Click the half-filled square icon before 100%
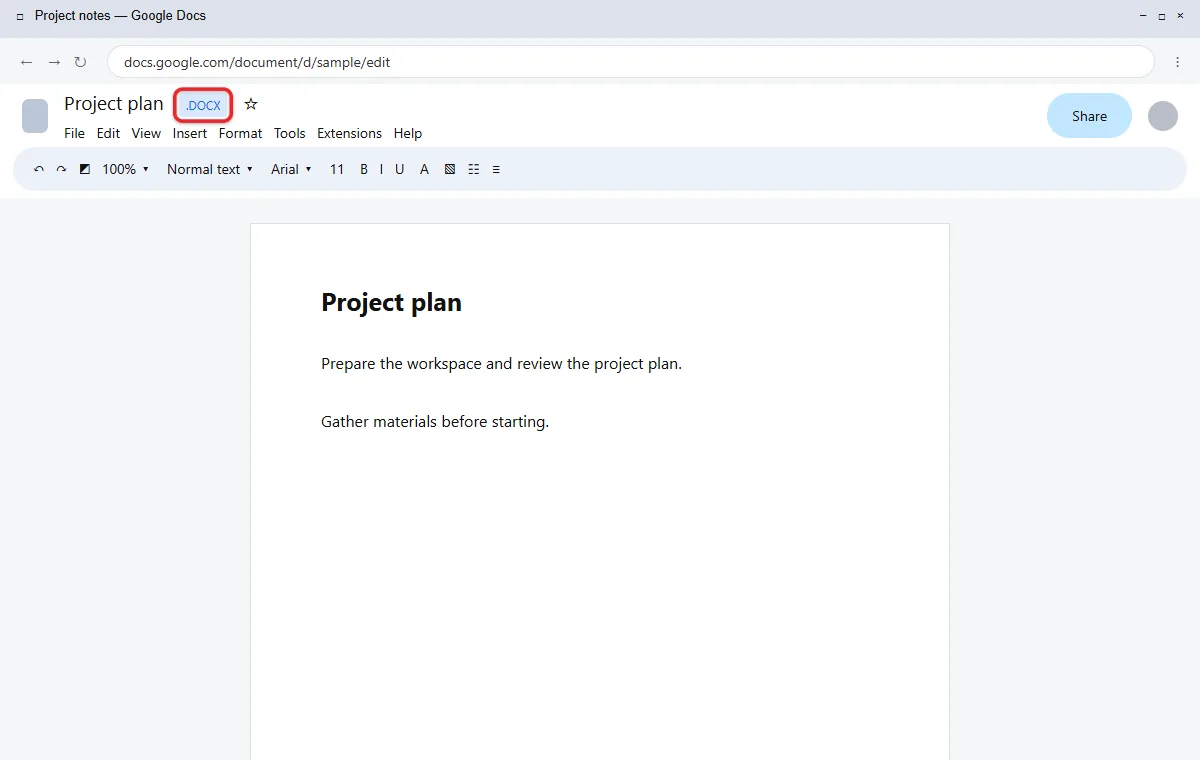 84,169
